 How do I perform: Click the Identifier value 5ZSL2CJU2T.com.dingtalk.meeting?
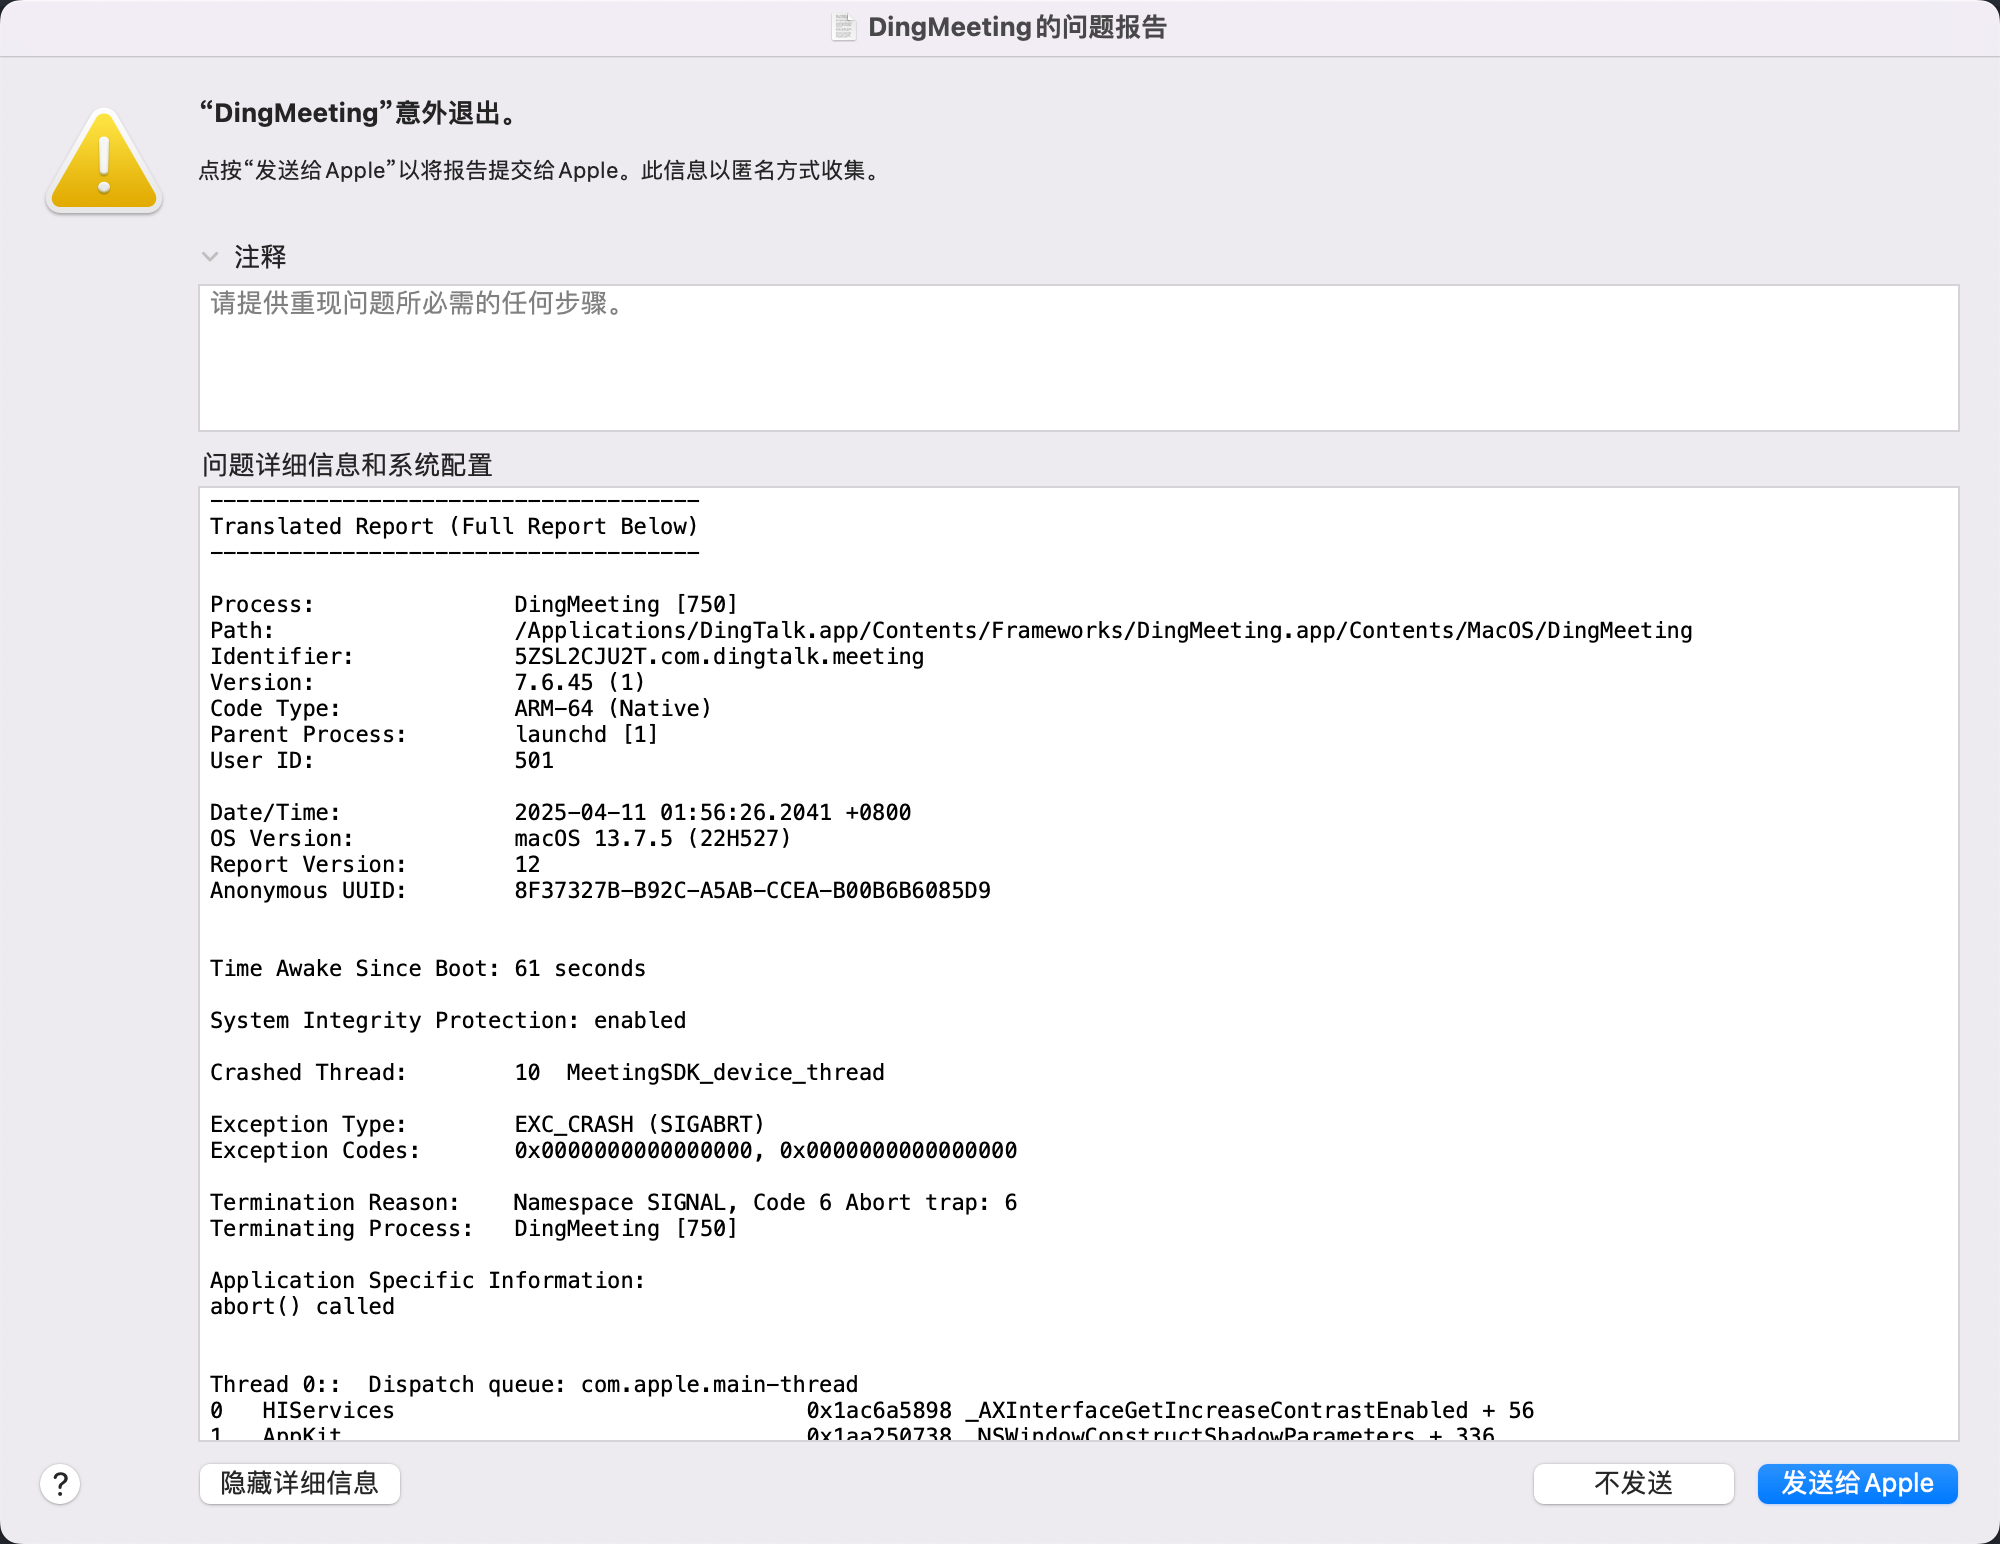click(719, 657)
